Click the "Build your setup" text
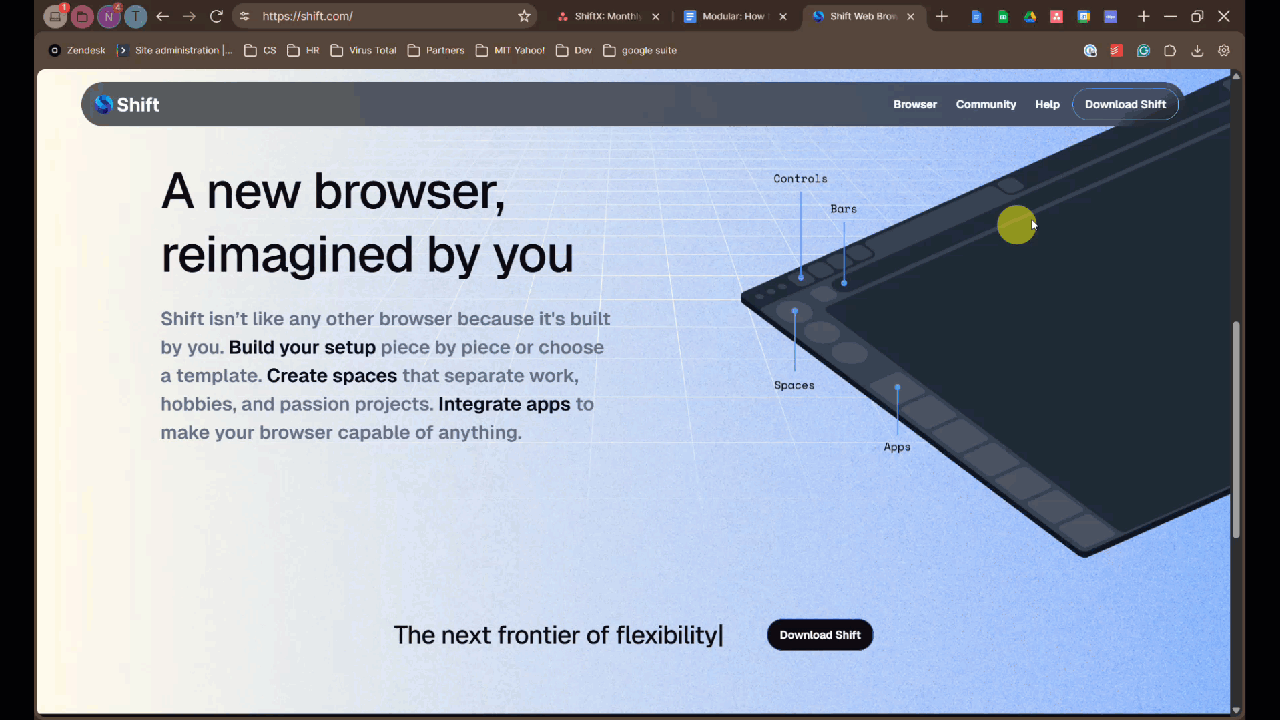The width and height of the screenshot is (1280, 720). tap(302, 347)
